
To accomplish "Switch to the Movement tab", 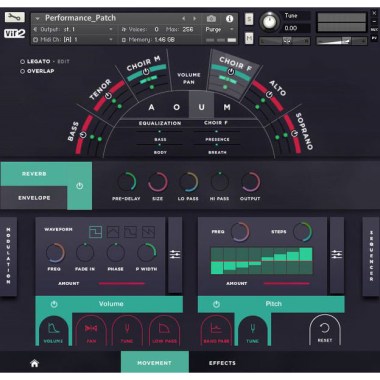I will click(x=155, y=363).
